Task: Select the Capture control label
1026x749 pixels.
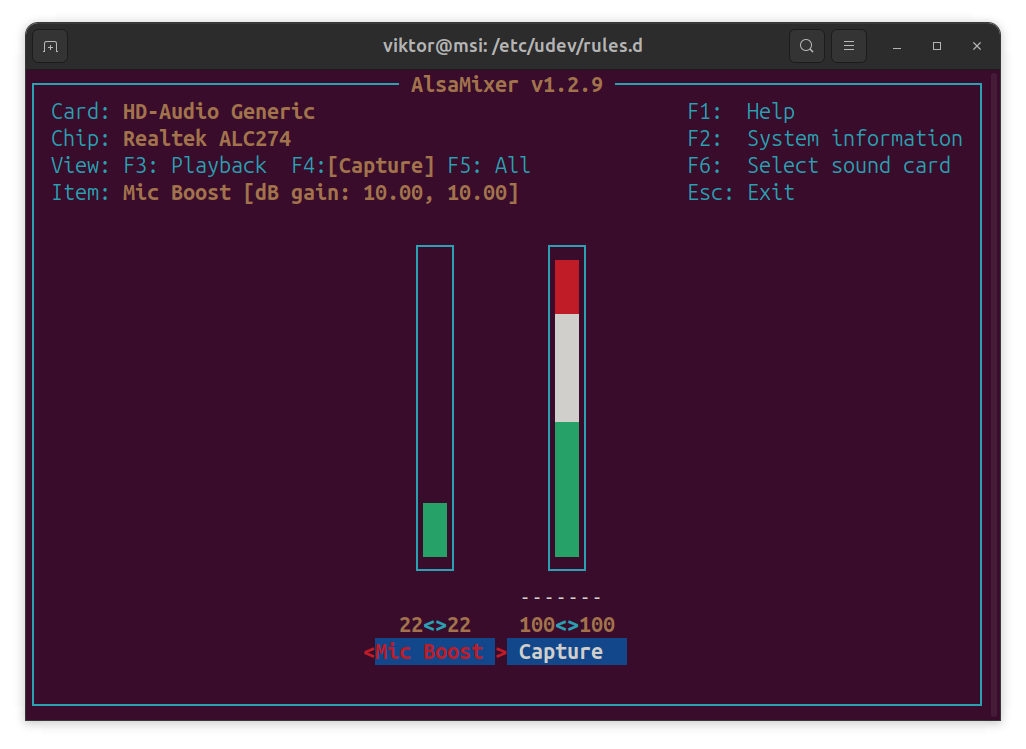Action: point(561,652)
